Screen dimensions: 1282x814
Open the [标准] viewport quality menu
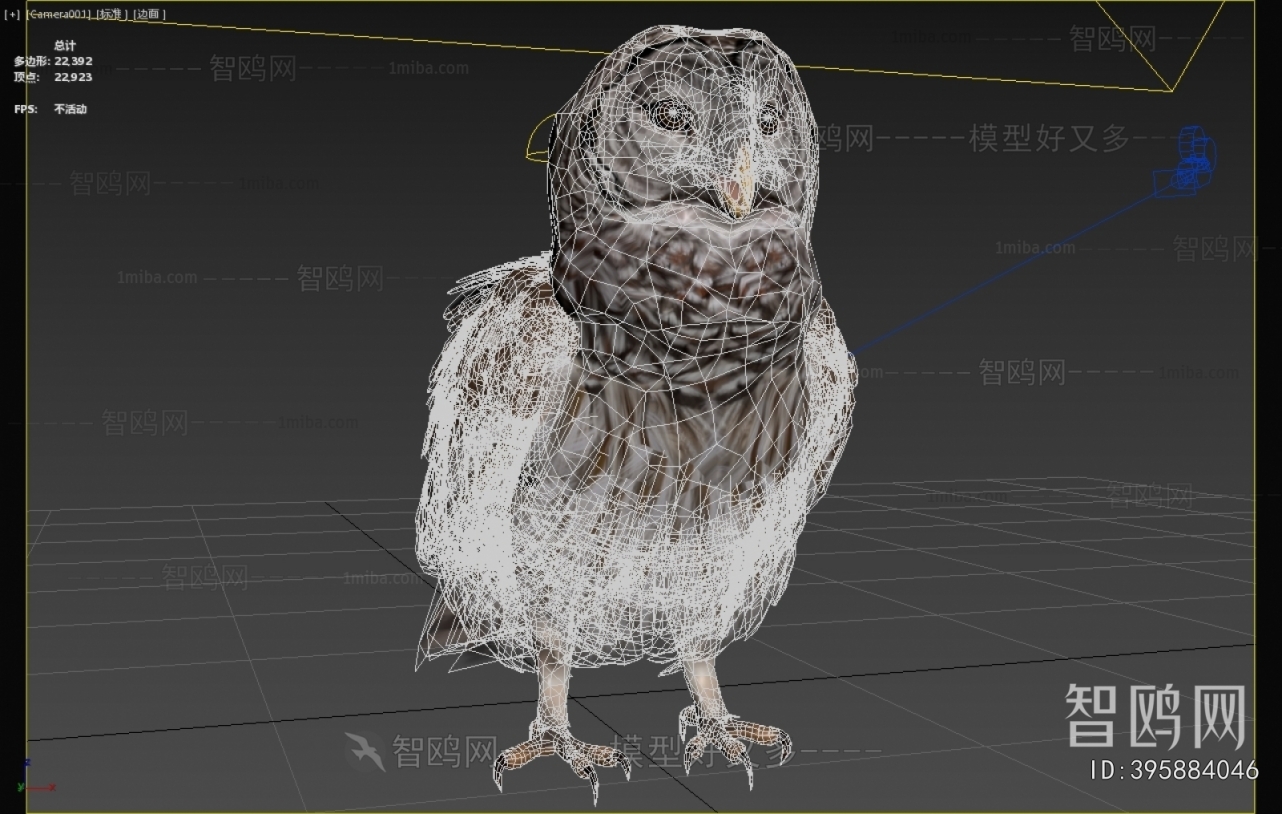[112, 14]
